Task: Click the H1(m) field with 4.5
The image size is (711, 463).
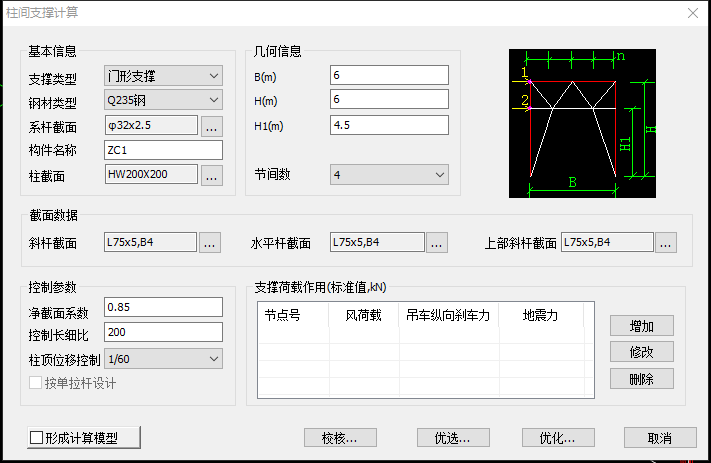Action: pos(389,125)
